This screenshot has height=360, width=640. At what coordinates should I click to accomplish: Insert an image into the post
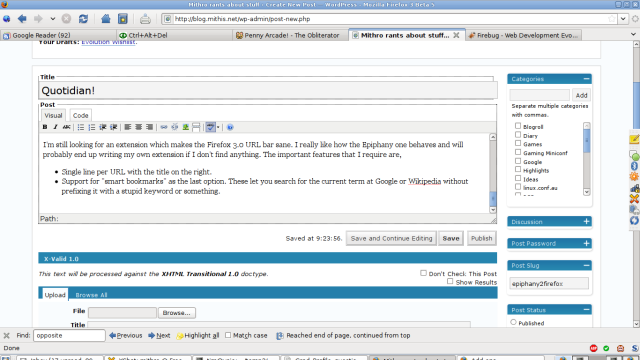186,127
